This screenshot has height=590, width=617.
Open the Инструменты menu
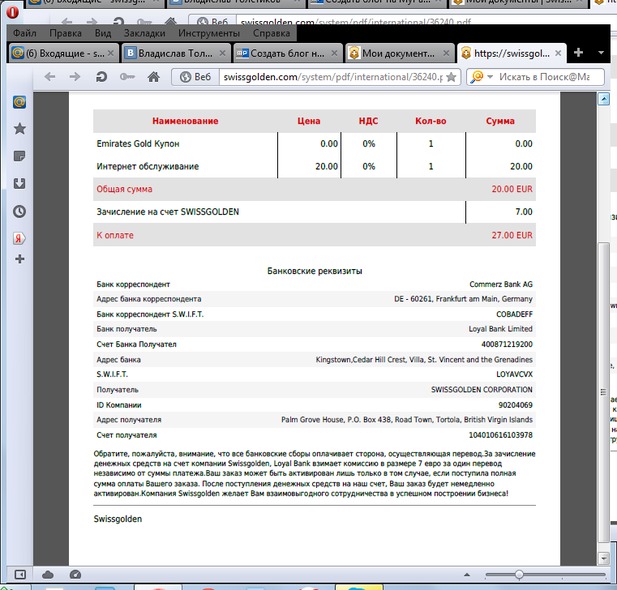(x=209, y=33)
